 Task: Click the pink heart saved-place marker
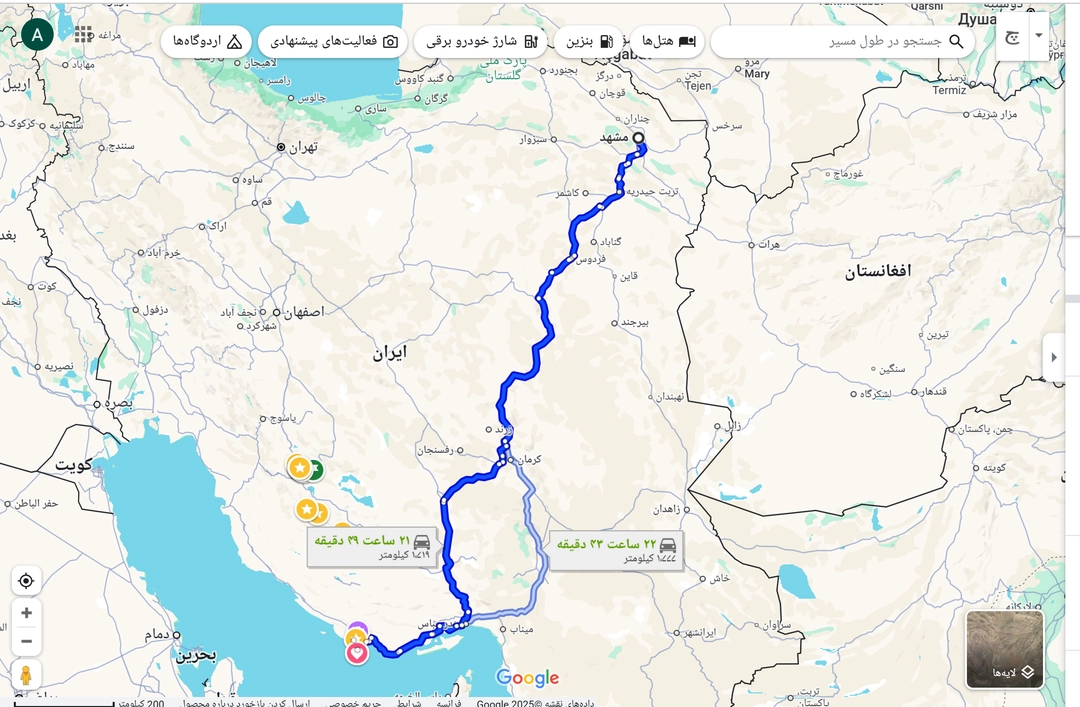click(x=357, y=652)
